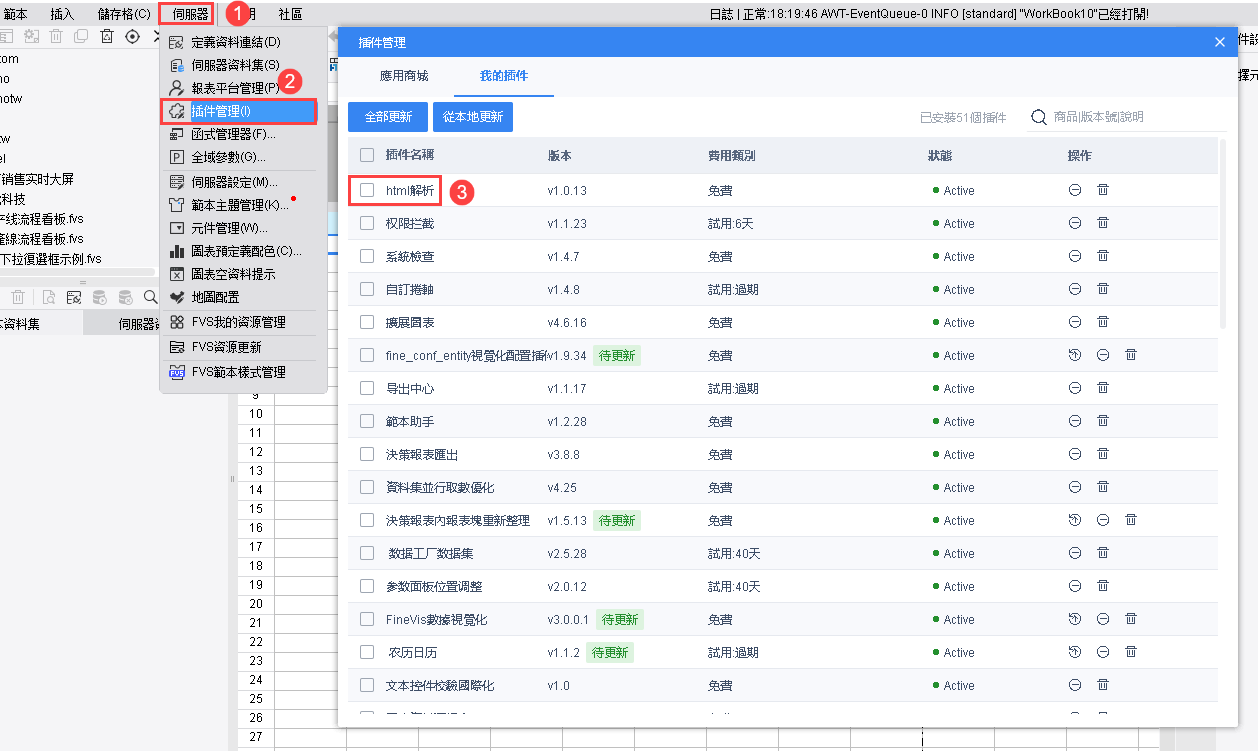Click the search magnifier in the dataset toolbar
Screen dimensions: 1258x751
point(150,297)
